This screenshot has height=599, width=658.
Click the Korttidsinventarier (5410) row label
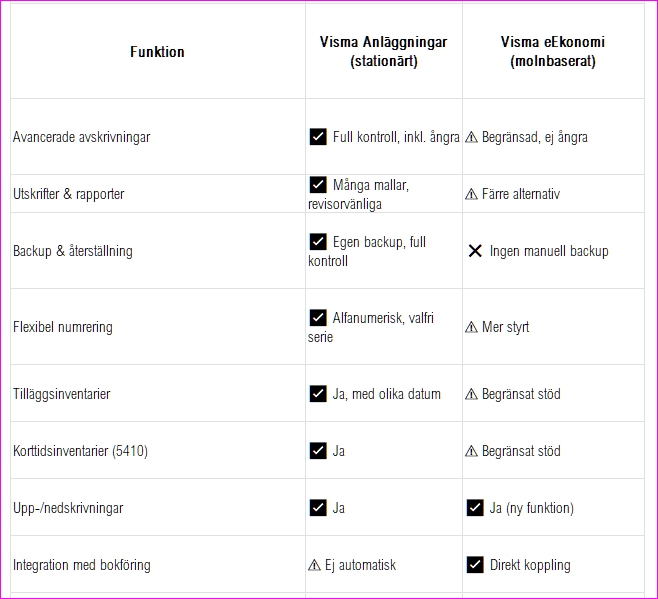(x=80, y=451)
